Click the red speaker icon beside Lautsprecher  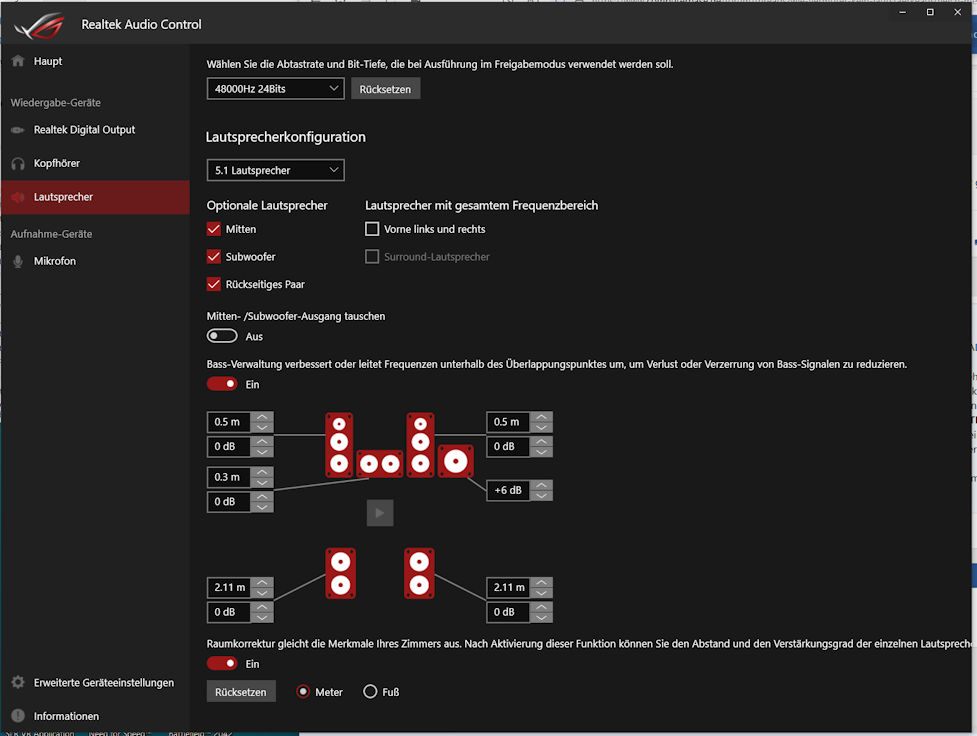pyautogui.click(x=17, y=197)
